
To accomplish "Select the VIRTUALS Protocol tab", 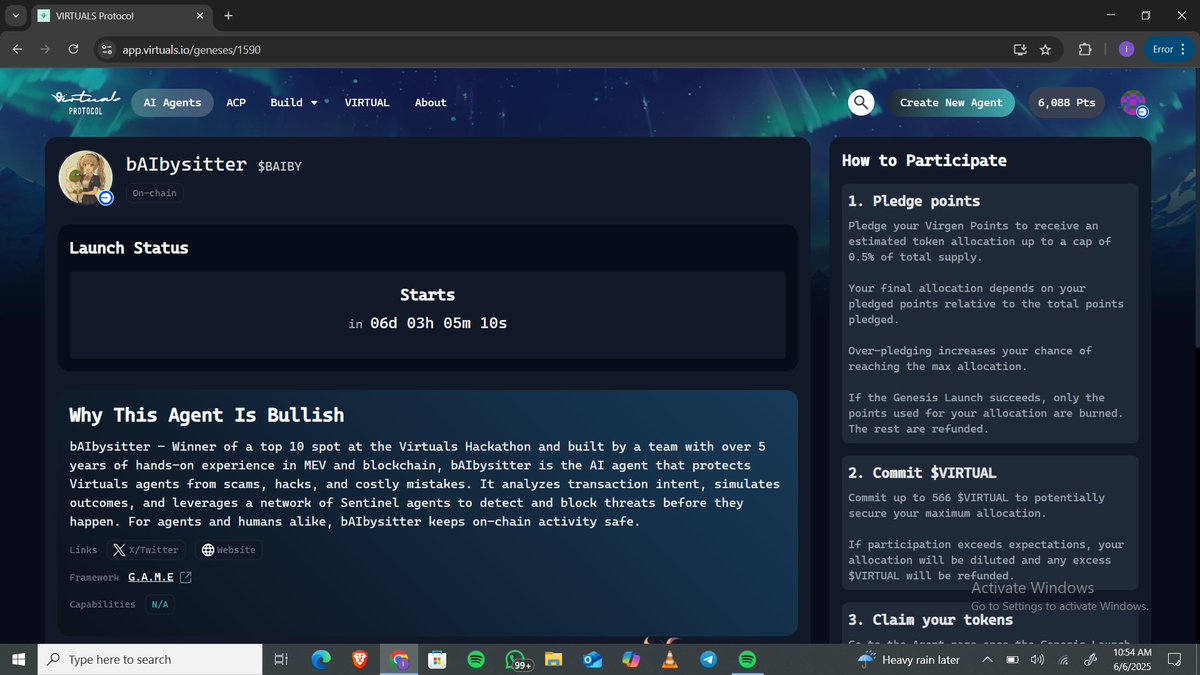I will tap(121, 16).
